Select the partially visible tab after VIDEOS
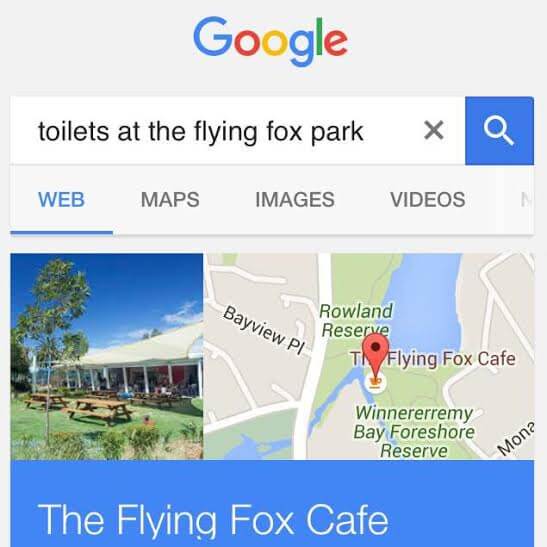 click(x=527, y=200)
